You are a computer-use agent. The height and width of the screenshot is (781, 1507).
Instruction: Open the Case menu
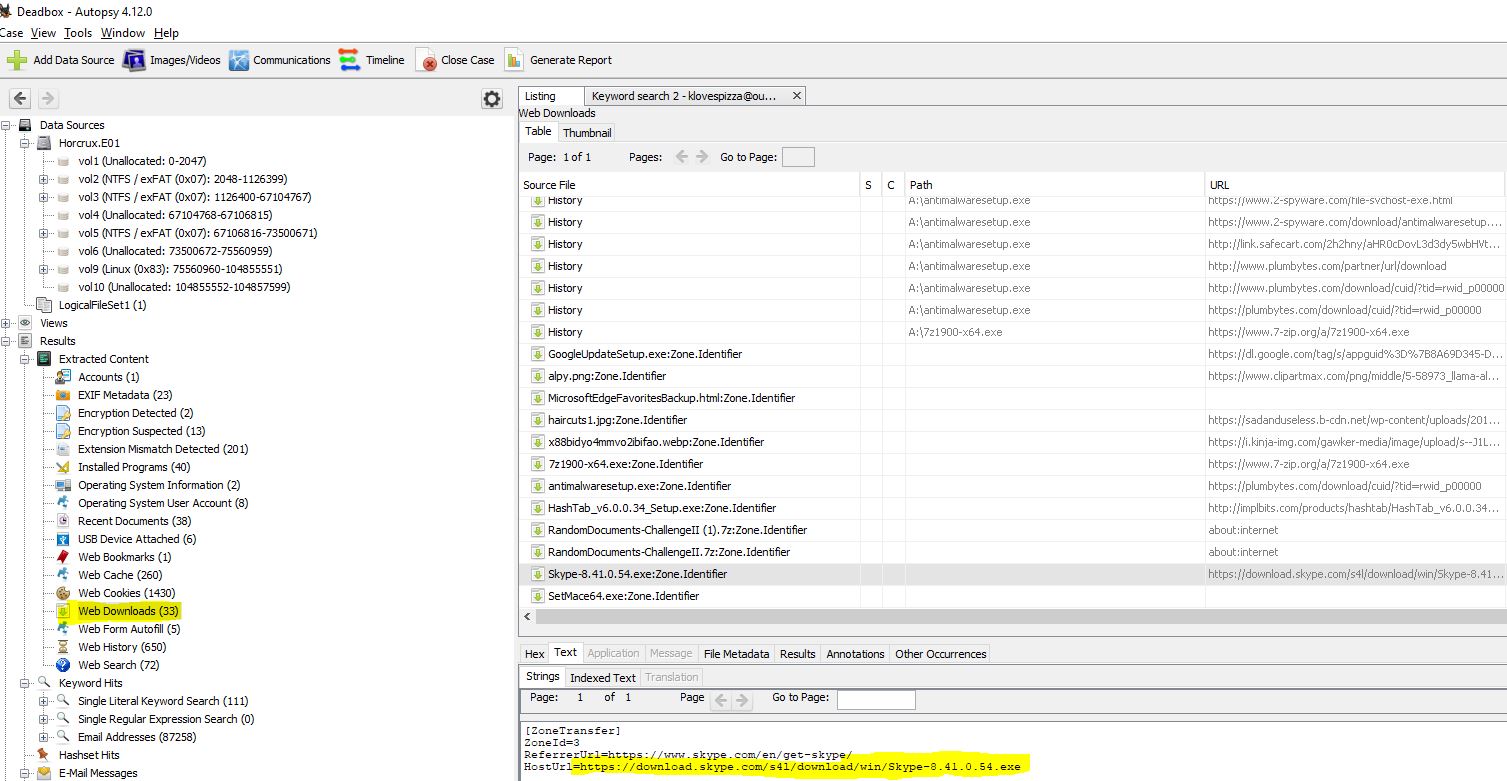click(11, 33)
